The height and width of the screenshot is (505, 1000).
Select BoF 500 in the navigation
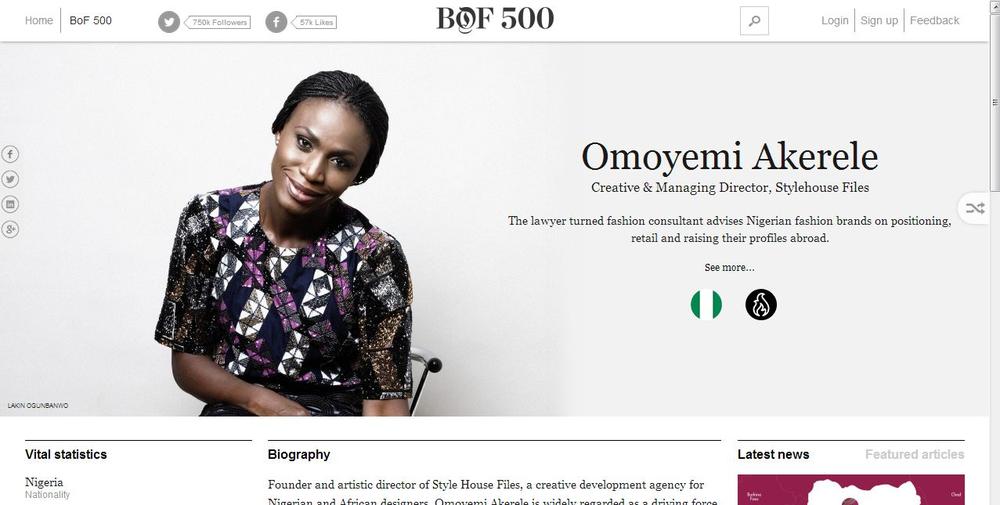coord(91,20)
